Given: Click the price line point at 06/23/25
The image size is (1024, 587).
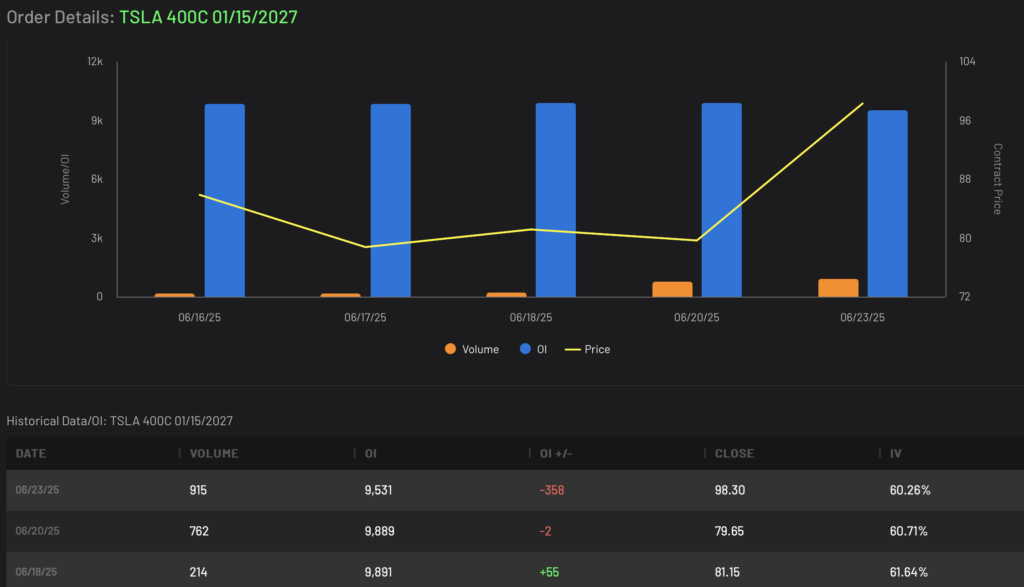Looking at the screenshot, I should [863, 103].
